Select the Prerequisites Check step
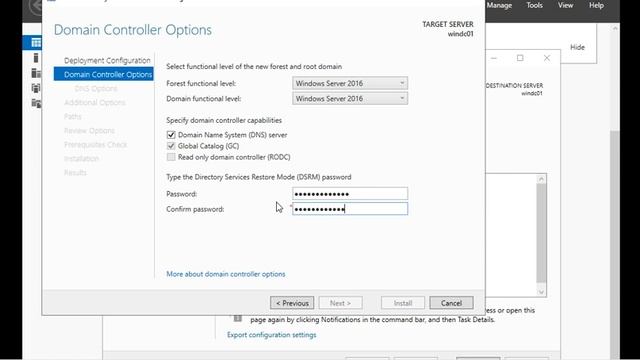 point(96,144)
